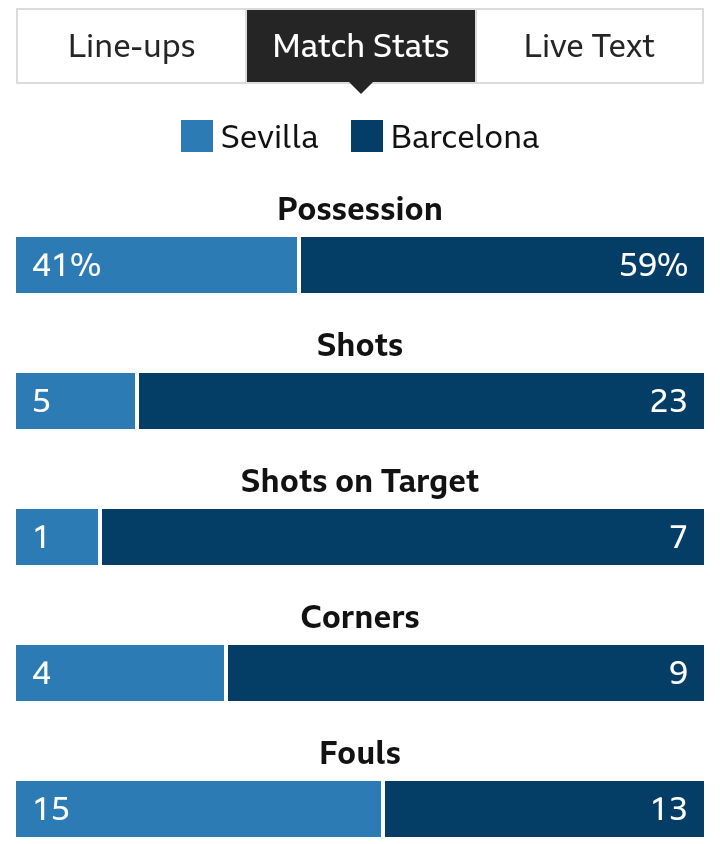Select the Match Stats tab
Screen dimensions: 720x844
point(361,46)
